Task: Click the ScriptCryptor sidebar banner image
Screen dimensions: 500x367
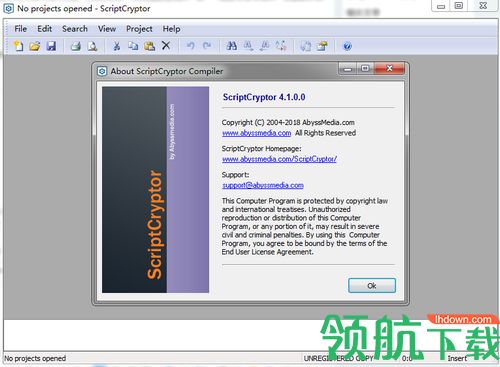Action: pyautogui.click(x=155, y=190)
